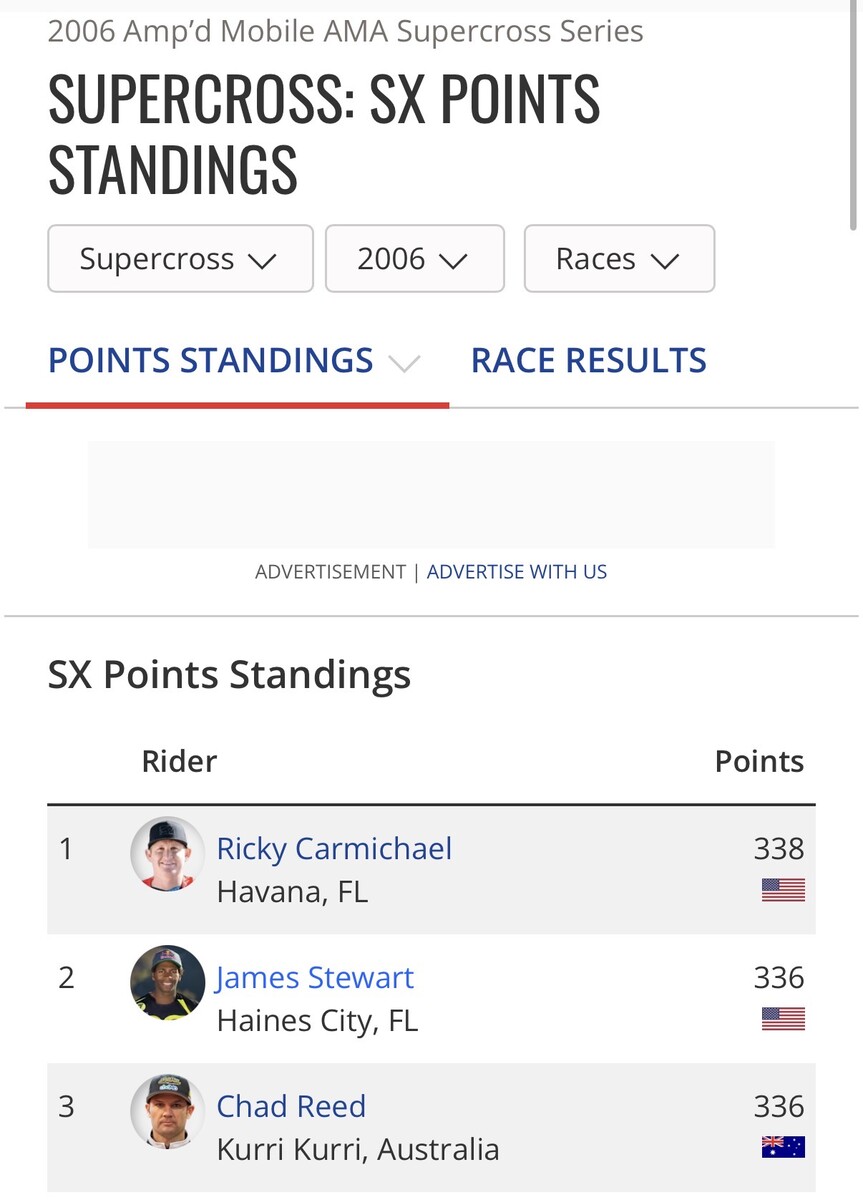Click the Australian flag beside Chad Reed

(x=783, y=1146)
